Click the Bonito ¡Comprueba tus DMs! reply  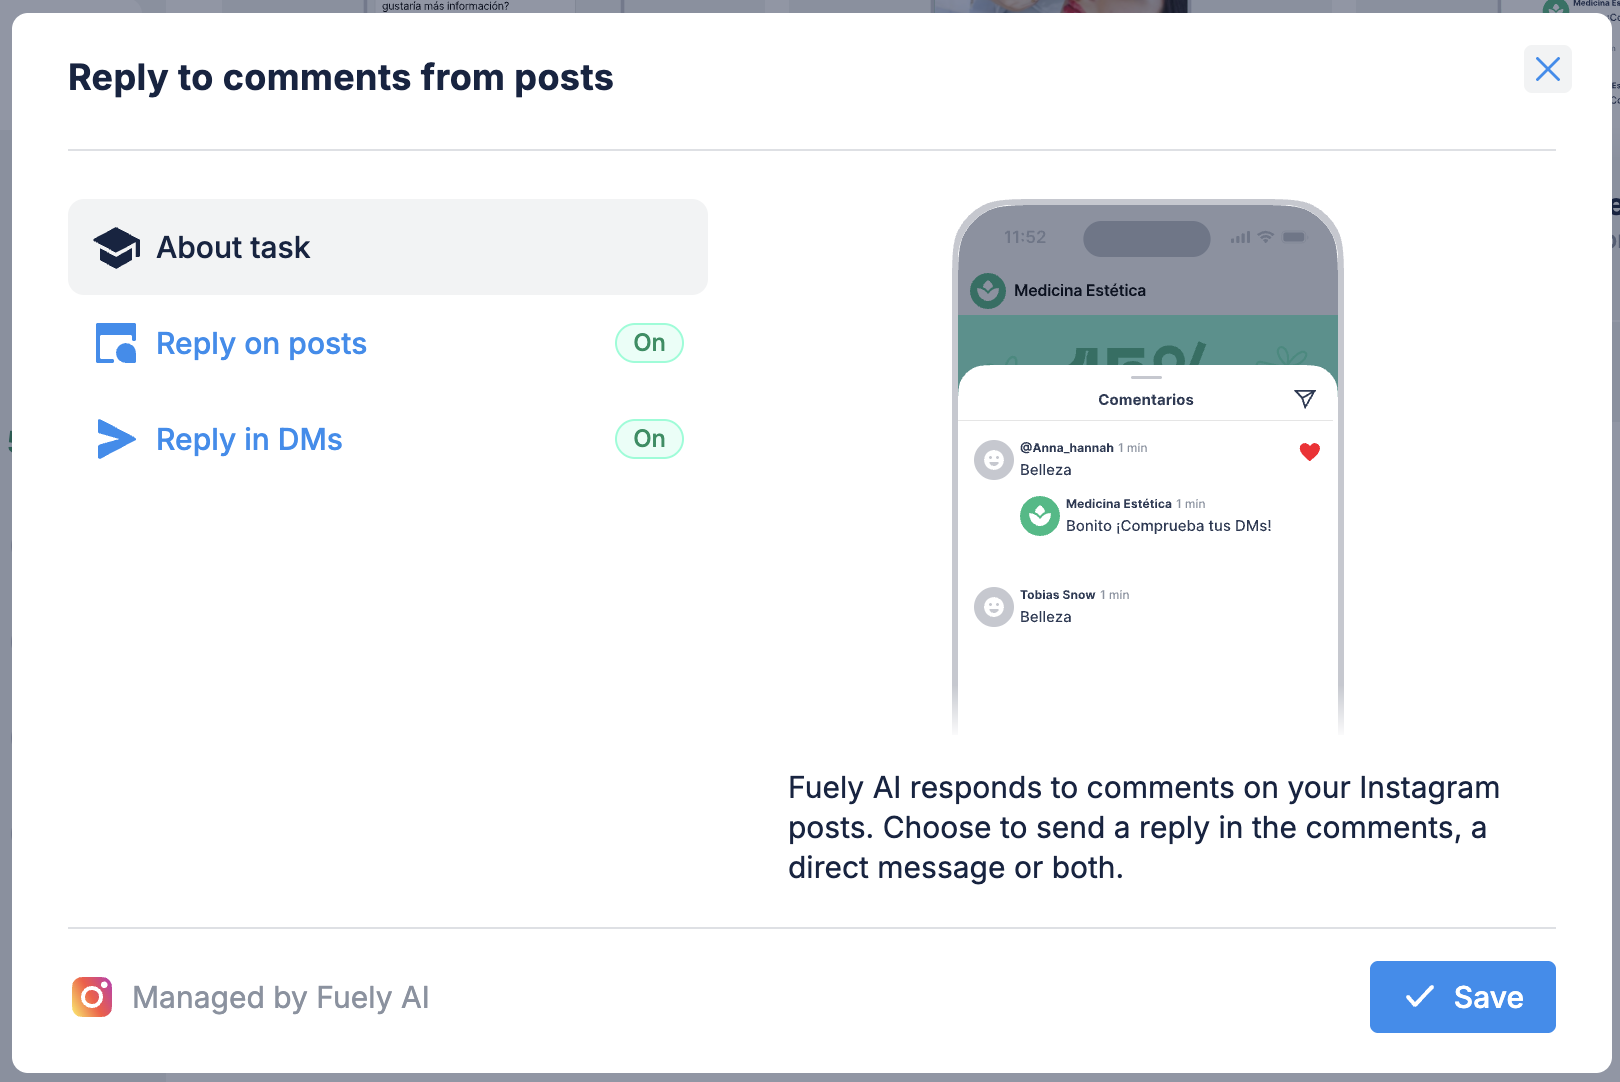tap(1168, 526)
